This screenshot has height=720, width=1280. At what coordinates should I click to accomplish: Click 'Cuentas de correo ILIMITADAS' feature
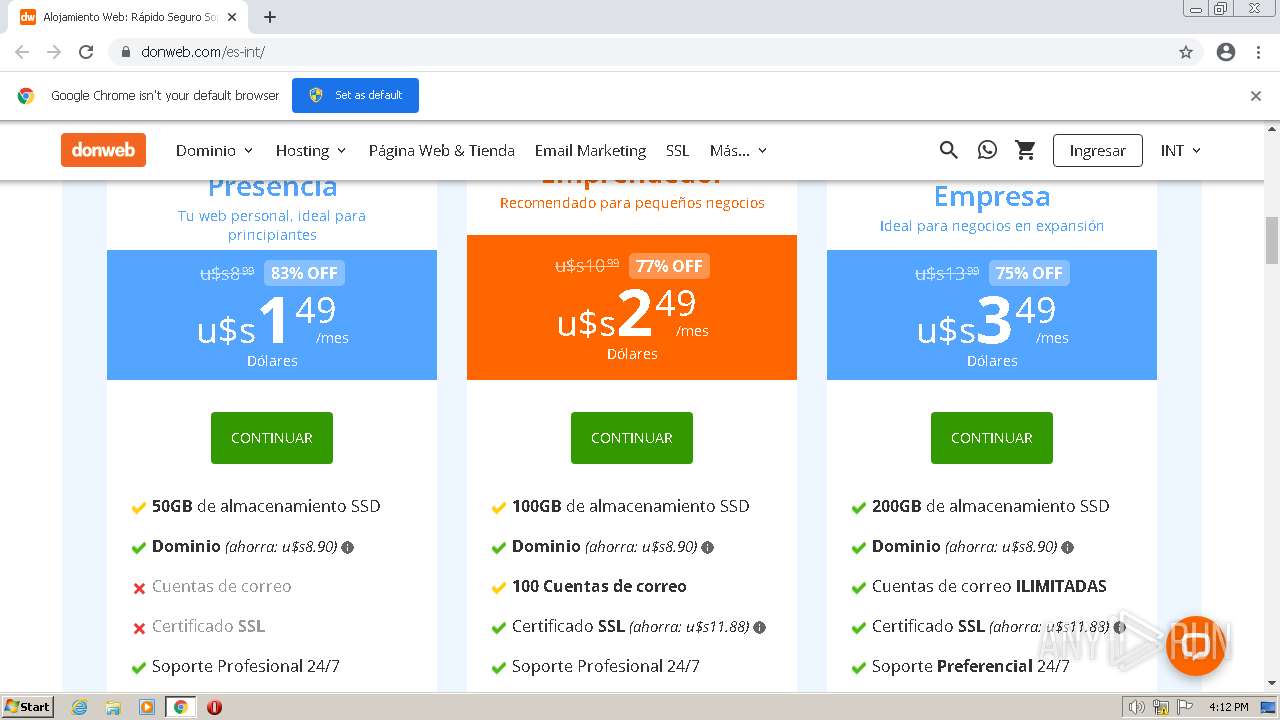coord(989,586)
